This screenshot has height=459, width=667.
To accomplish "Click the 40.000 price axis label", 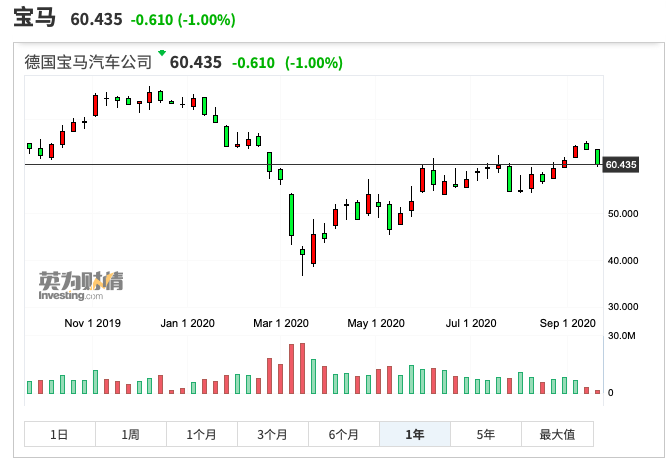I will [x=623, y=260].
